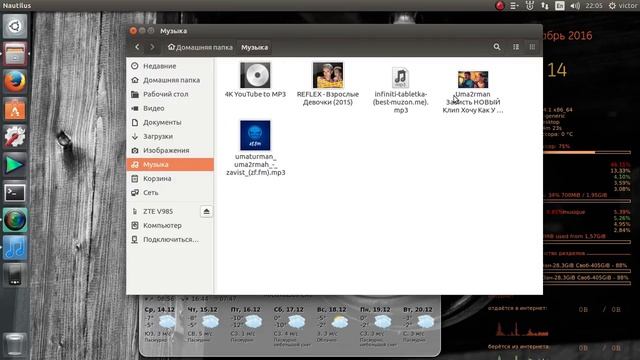Open the phone device icon in the launcher
Screen dimensions: 640x360
[x=15, y=275]
